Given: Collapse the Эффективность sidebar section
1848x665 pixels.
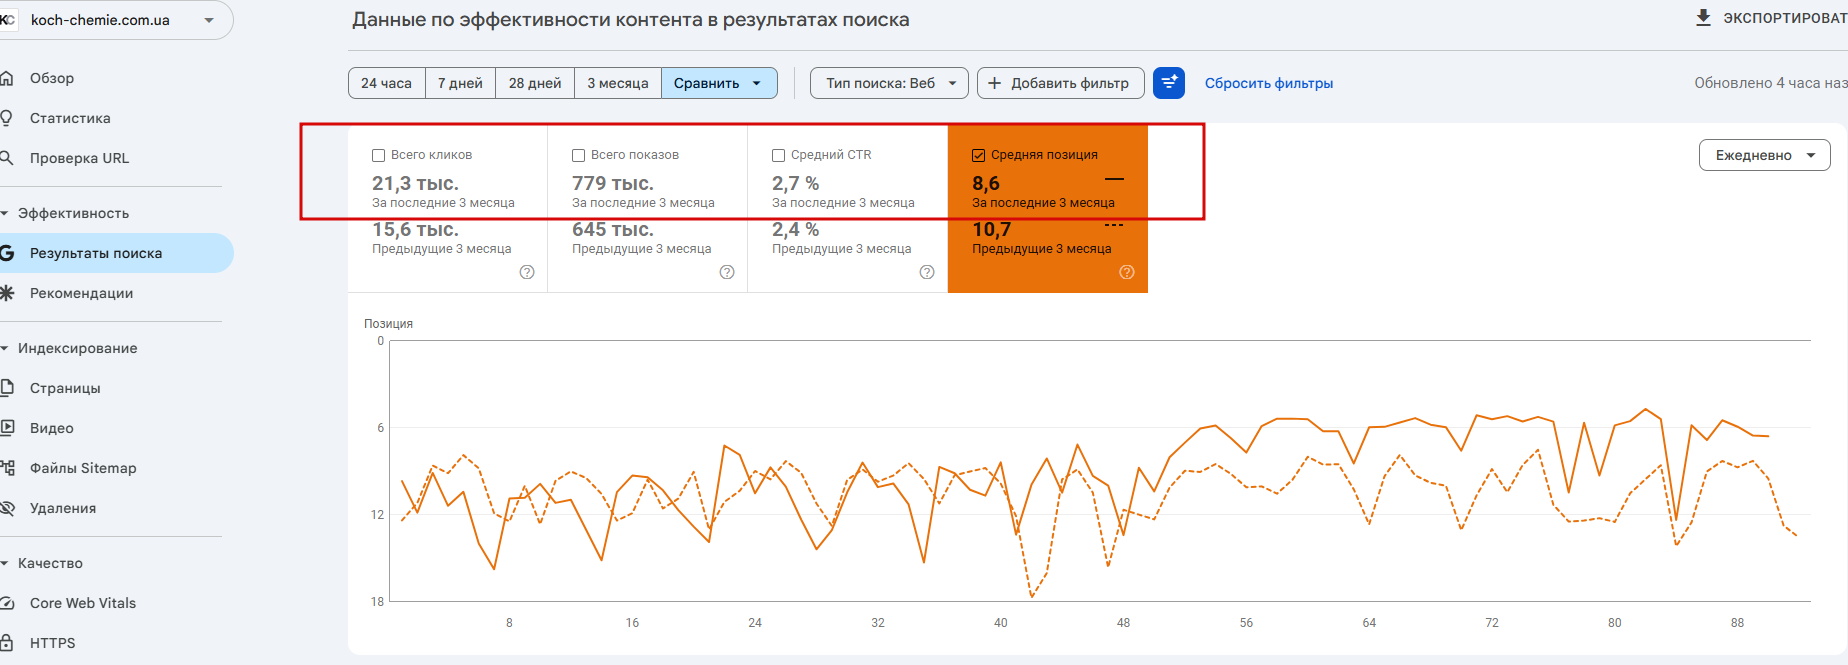Looking at the screenshot, I should coord(5,213).
